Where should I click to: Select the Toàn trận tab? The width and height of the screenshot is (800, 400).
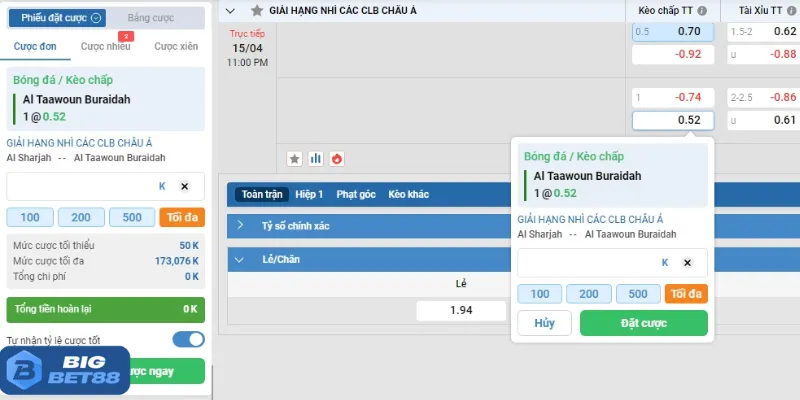262,194
